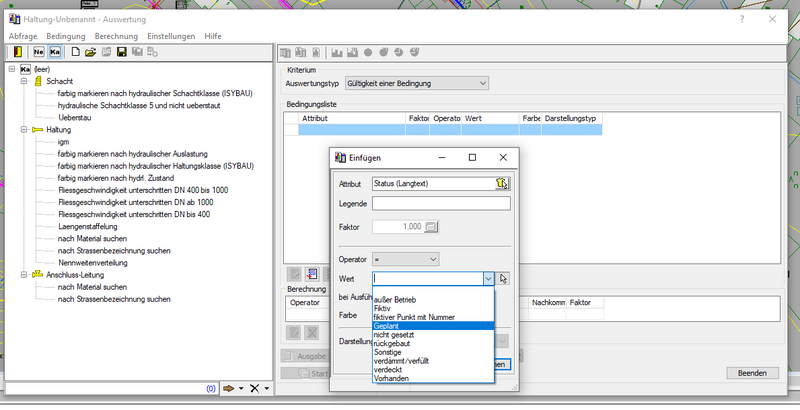Save the query with the floppy disk icon
The height and width of the screenshot is (410, 800).
(121, 52)
